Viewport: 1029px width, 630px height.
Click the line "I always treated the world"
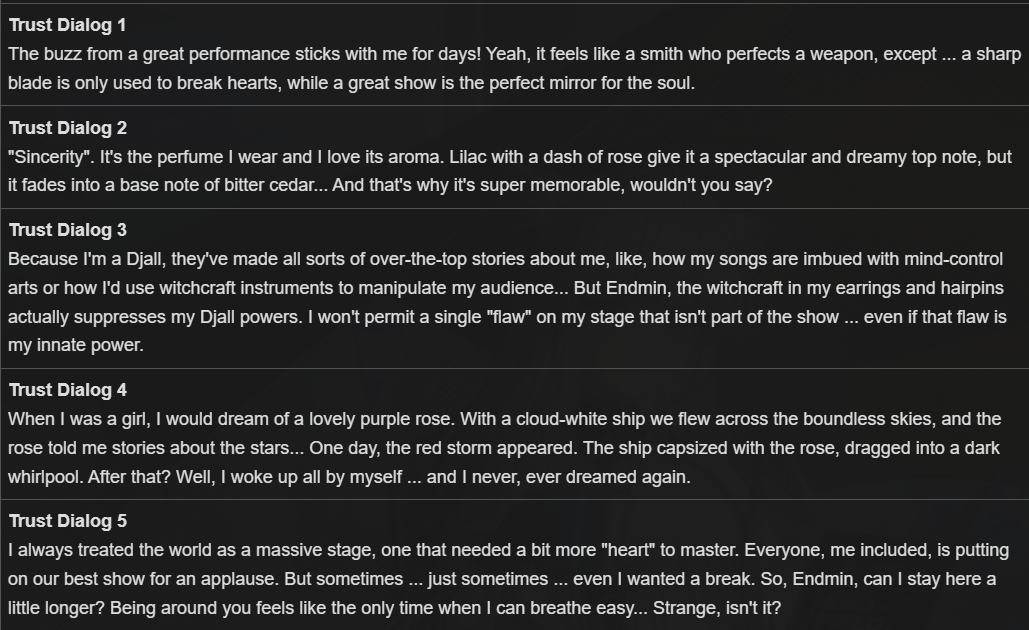coord(509,550)
